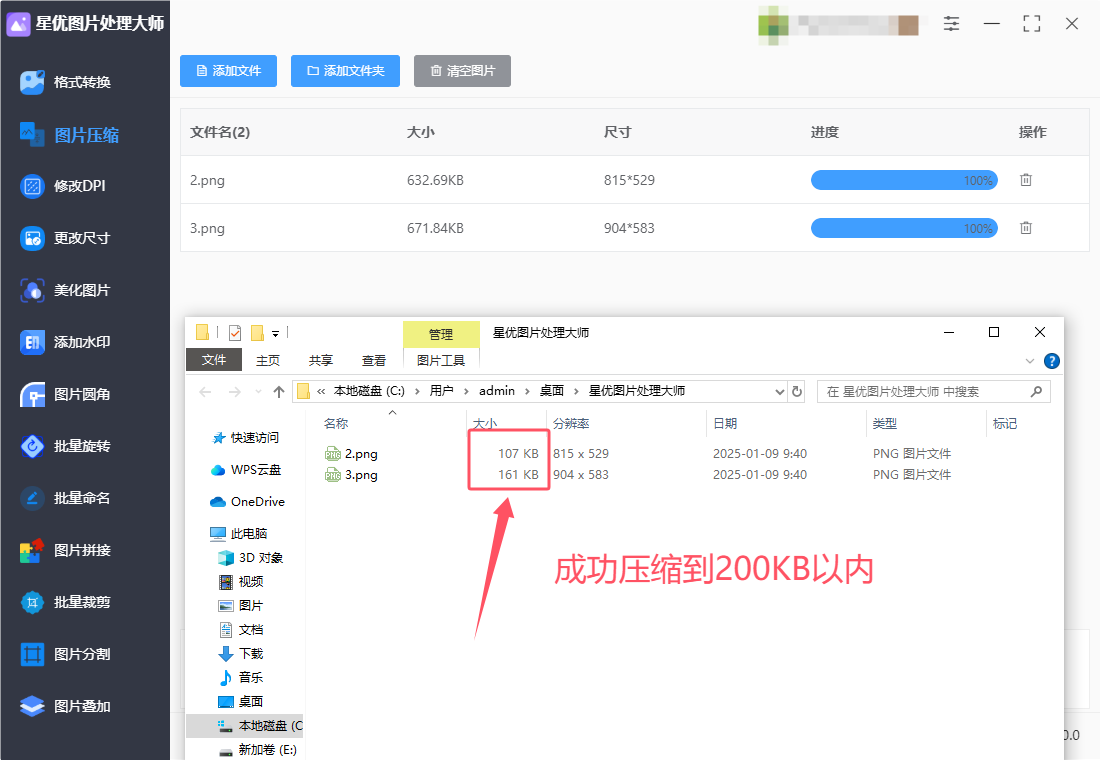Image resolution: width=1100 pixels, height=760 pixels.
Task: Open 更改尺寸 tool
Action: pyautogui.click(x=65, y=238)
